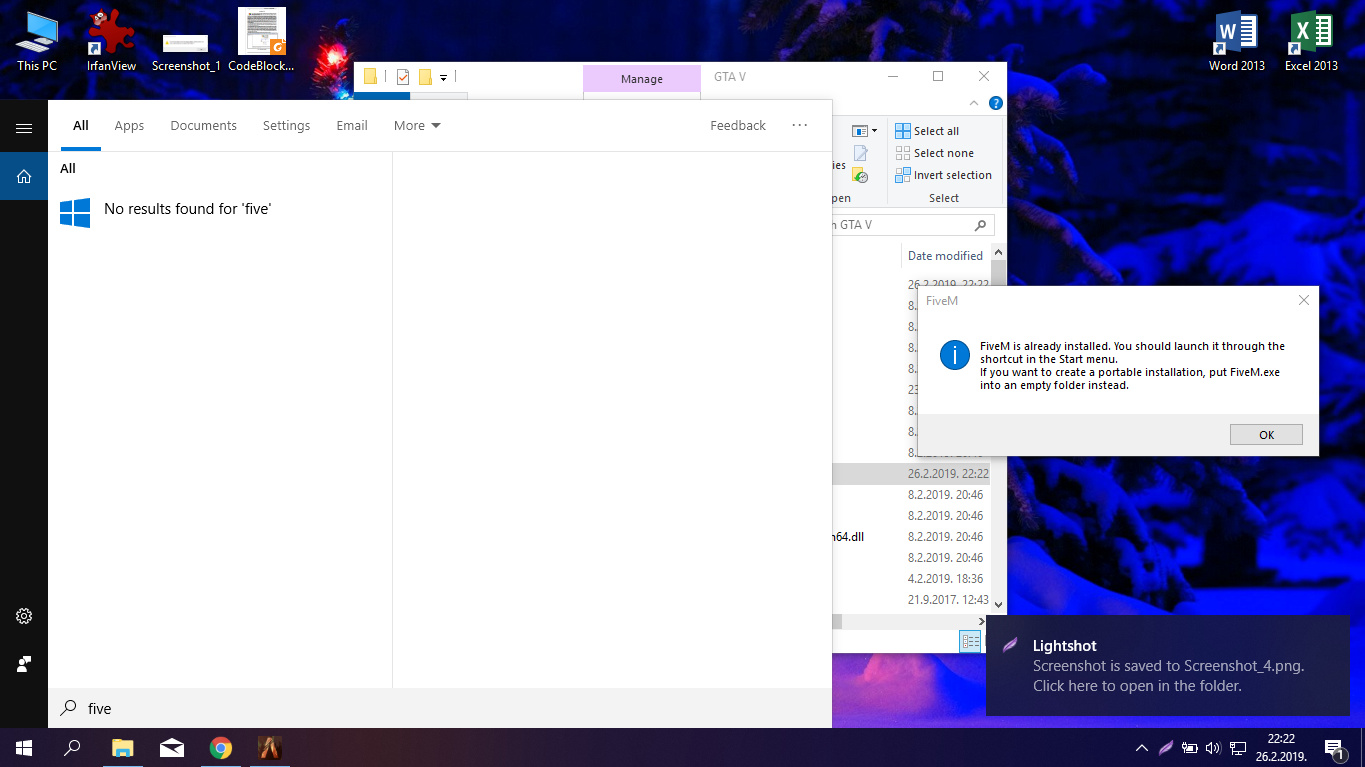
Task: Click the Feedback link in search panel
Action: 738,125
